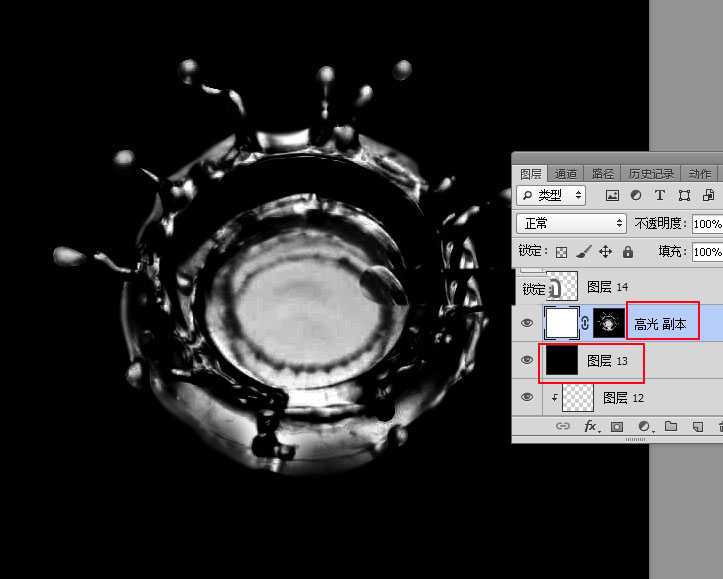Click the type layer filter icon

(x=660, y=196)
